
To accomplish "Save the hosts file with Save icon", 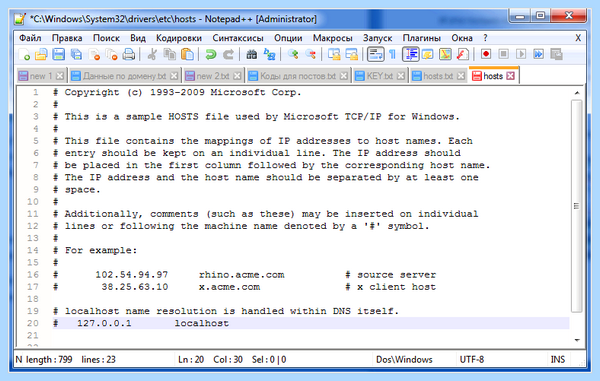I will (x=59, y=54).
